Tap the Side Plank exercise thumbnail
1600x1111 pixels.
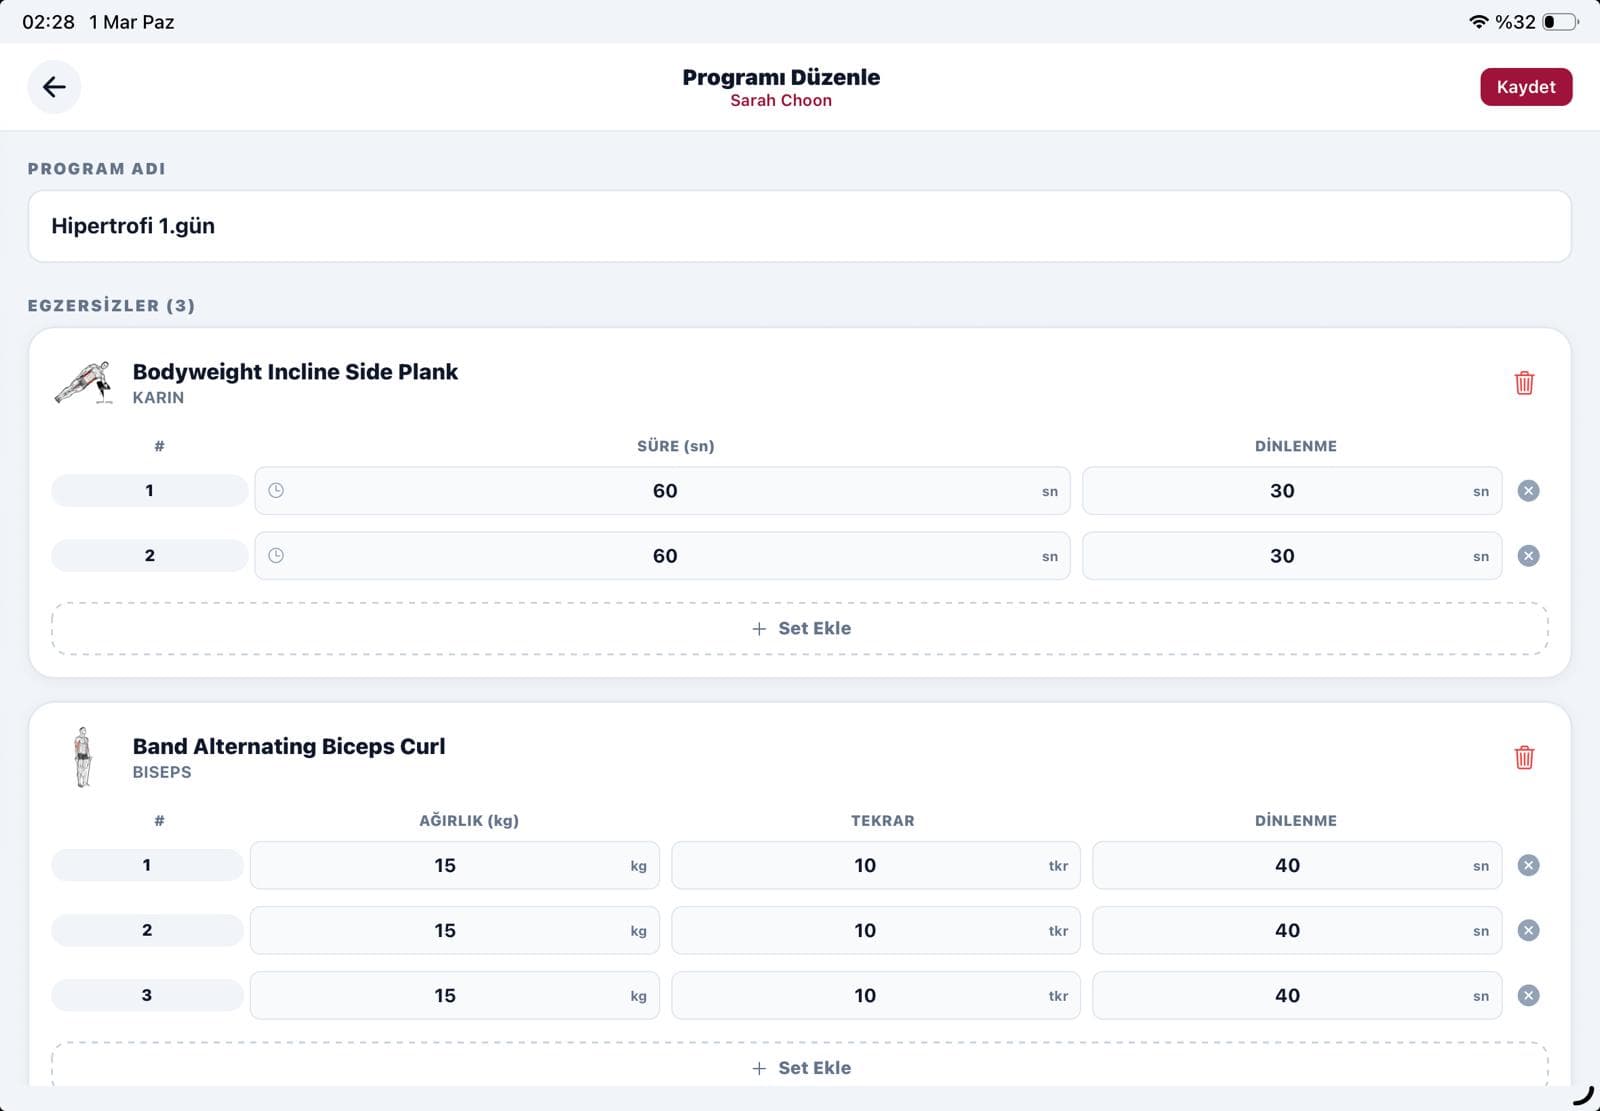(x=83, y=383)
